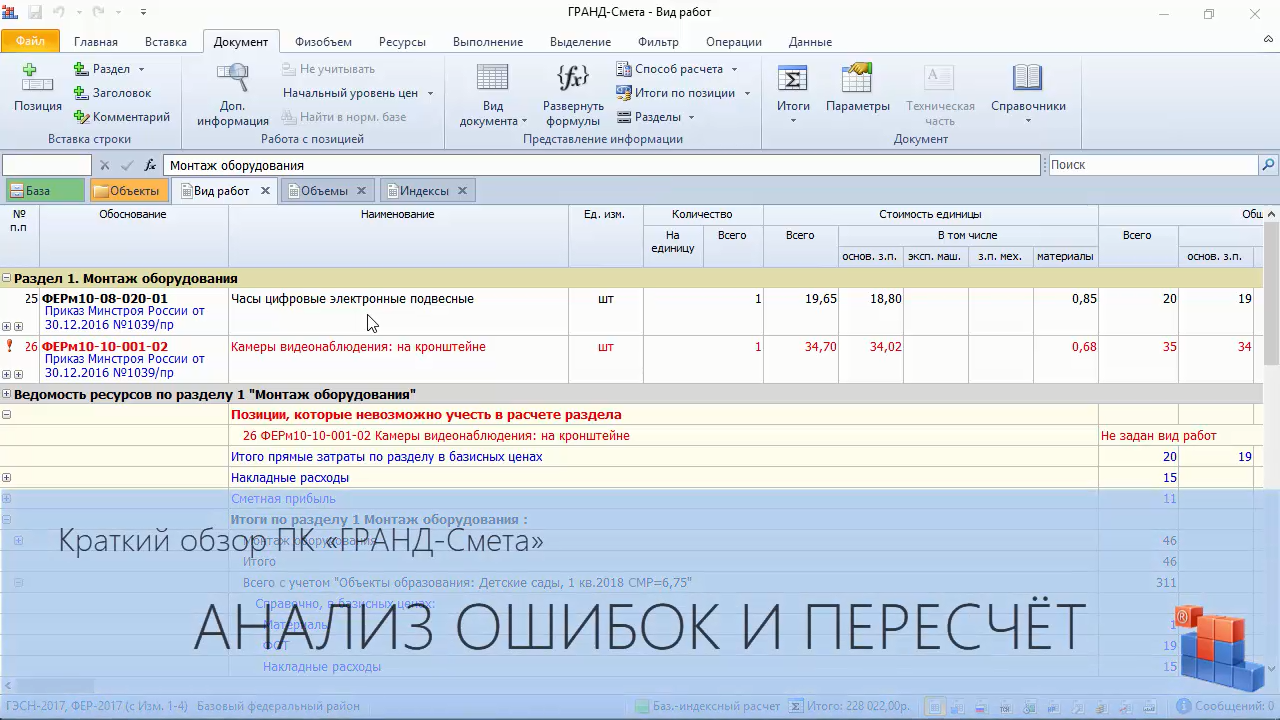Close the Вид работ tab
This screenshot has width=1280, height=720.
coord(265,191)
